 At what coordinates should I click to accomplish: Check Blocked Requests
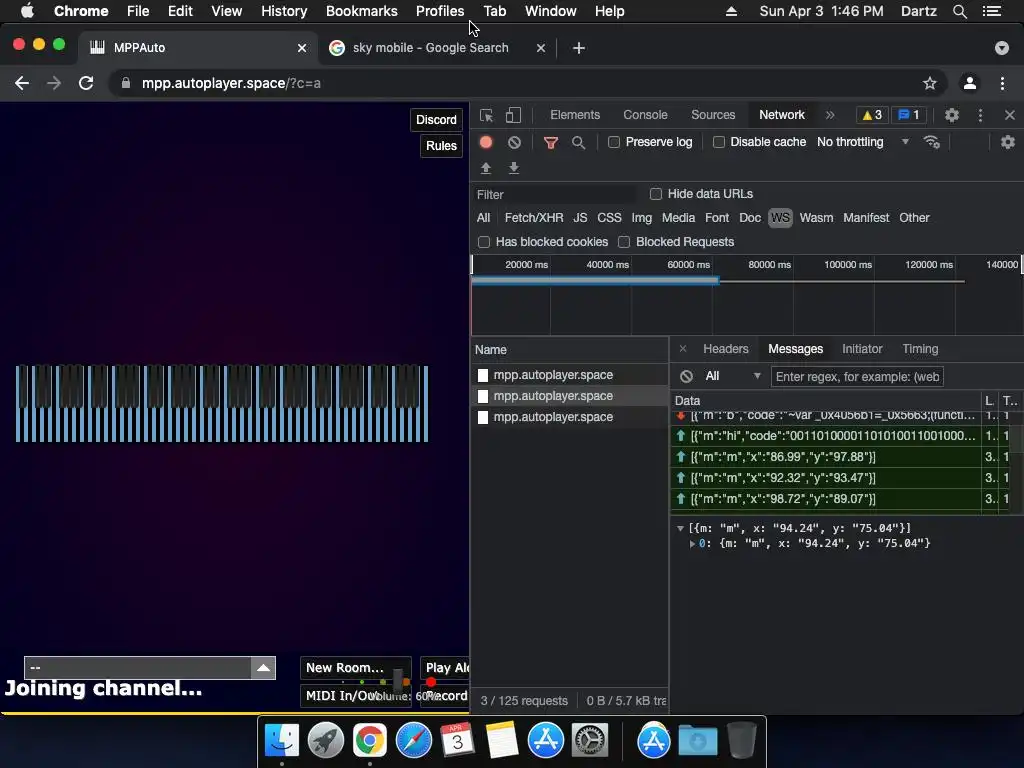[624, 242]
